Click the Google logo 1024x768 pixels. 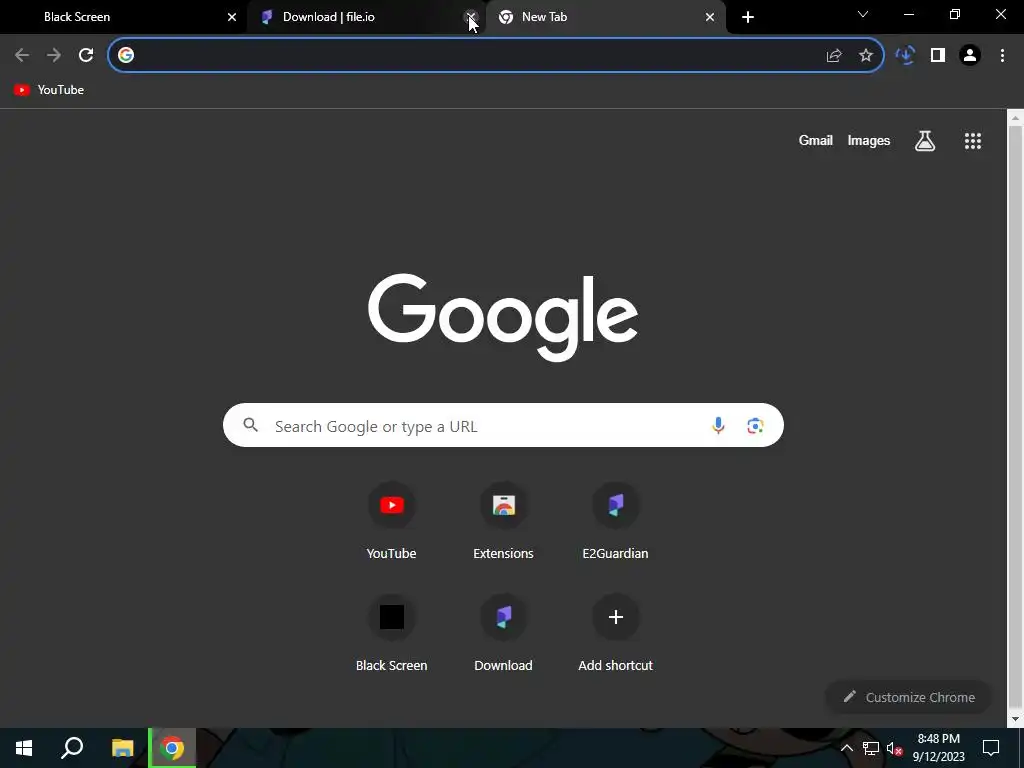503,316
